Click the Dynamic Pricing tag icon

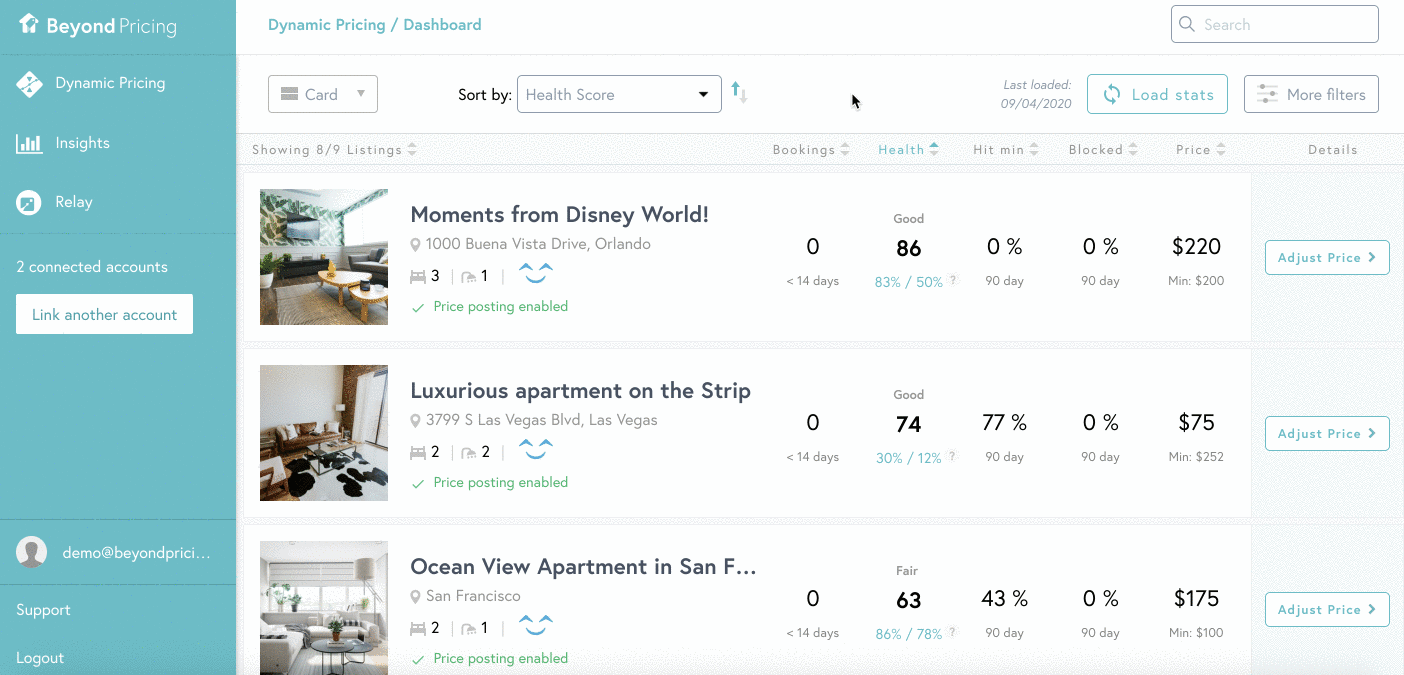click(x=29, y=84)
